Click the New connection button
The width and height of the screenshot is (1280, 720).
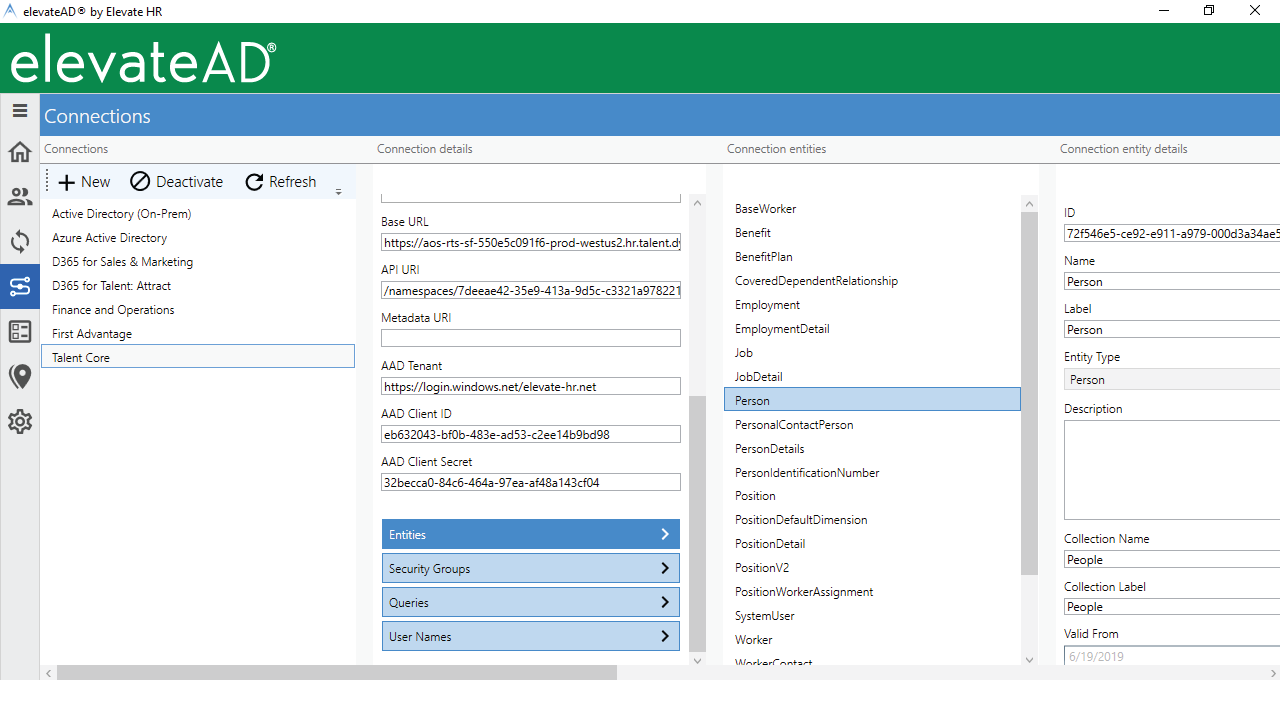(x=84, y=182)
